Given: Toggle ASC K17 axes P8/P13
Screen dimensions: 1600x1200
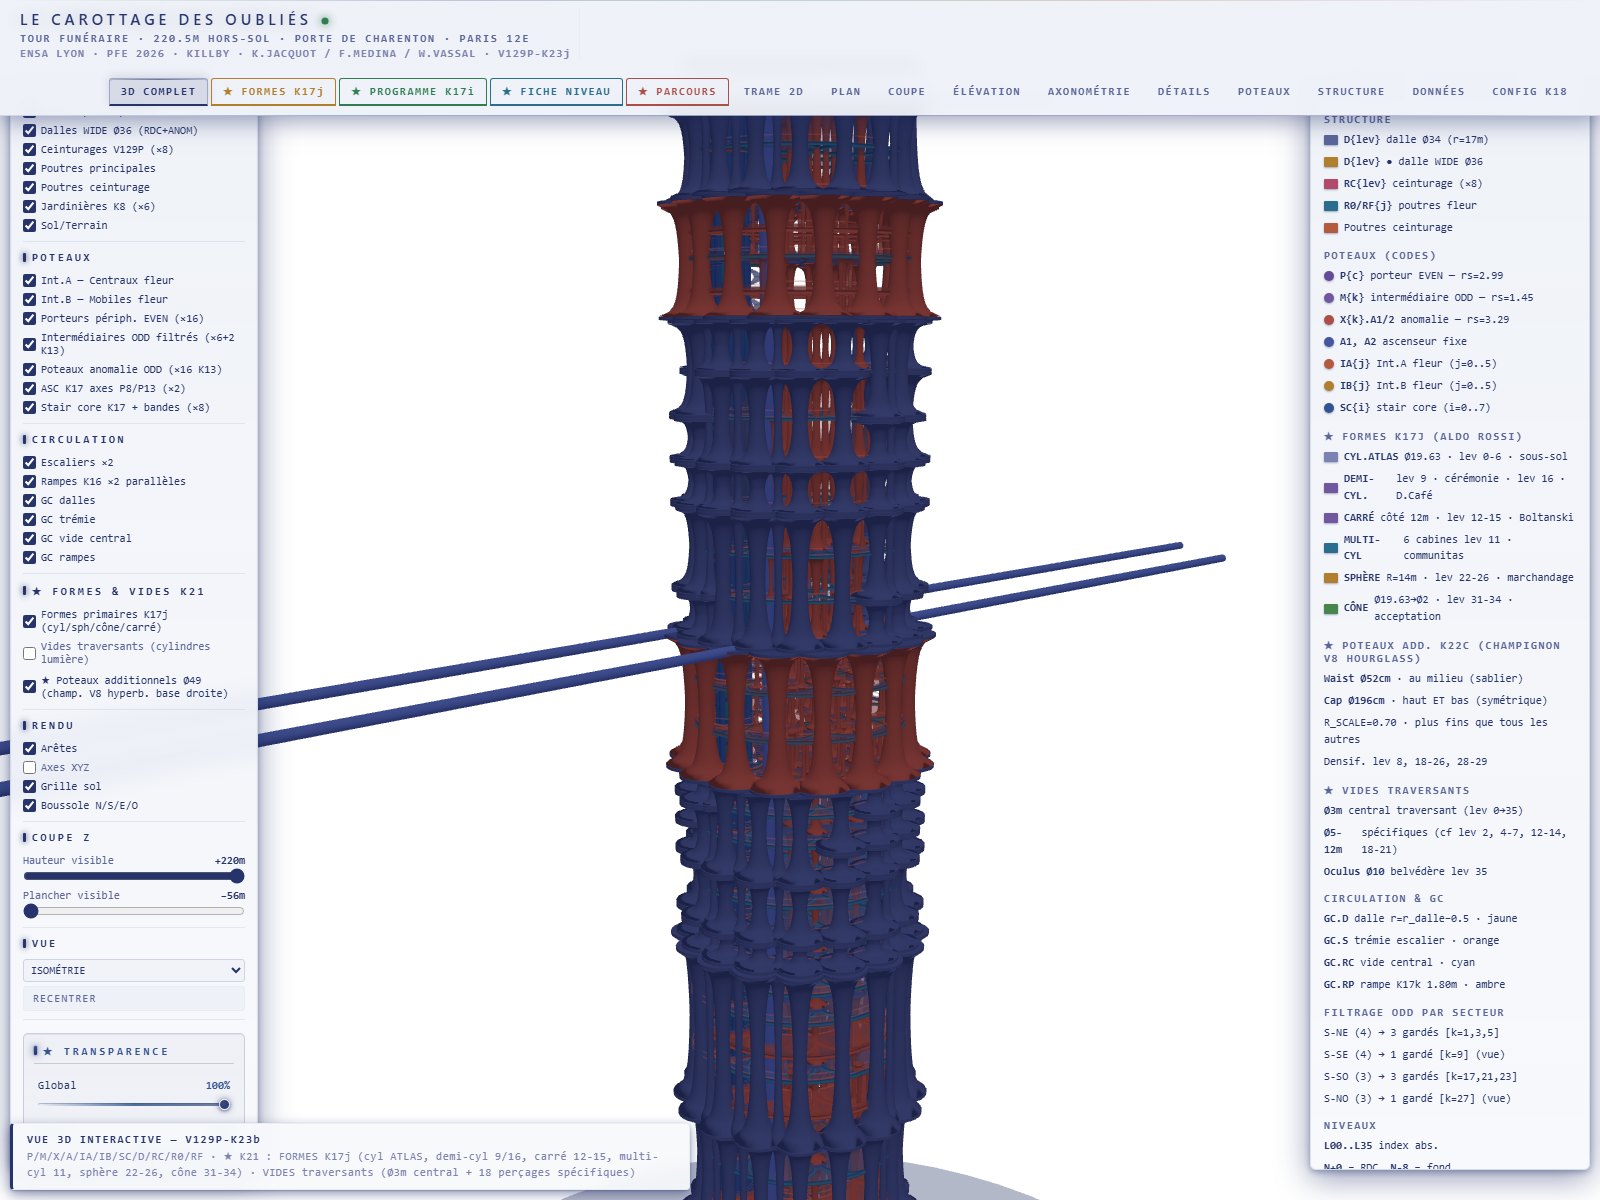Looking at the screenshot, I should click(x=30, y=389).
